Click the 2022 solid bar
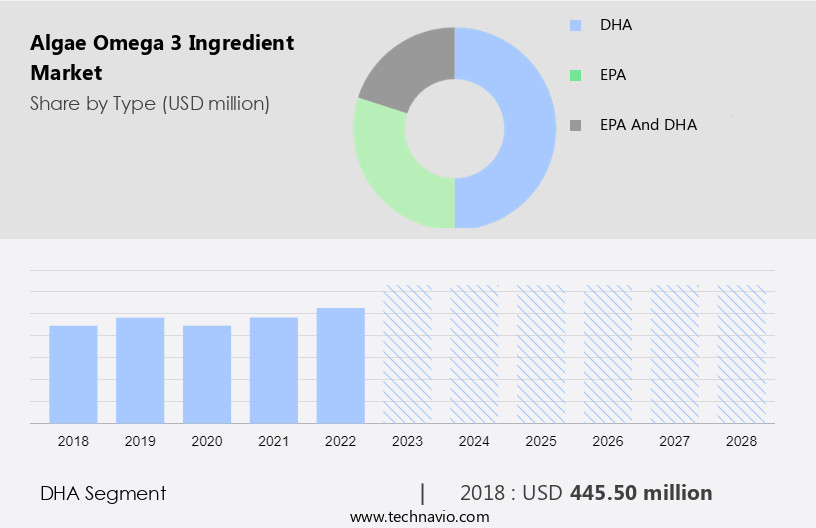This screenshot has height=528, width=816. coord(341,365)
